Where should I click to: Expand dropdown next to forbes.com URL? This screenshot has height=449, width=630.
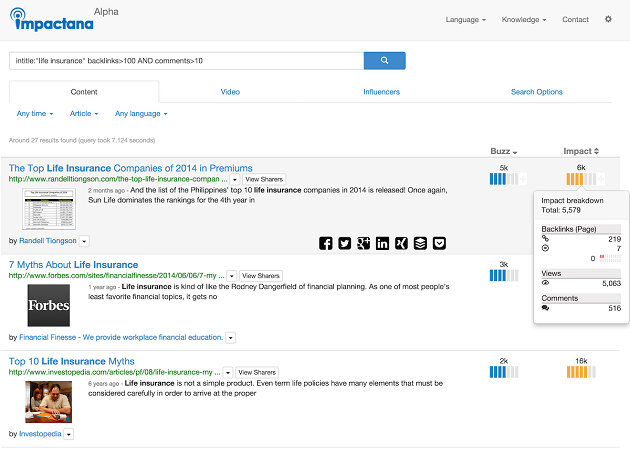[x=231, y=276]
